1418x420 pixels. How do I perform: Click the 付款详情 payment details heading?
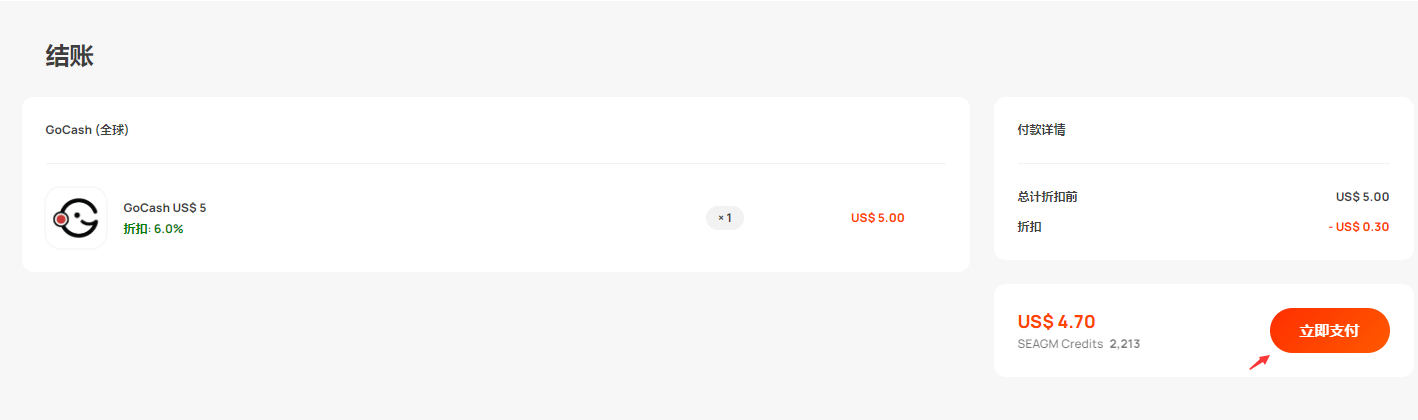point(1042,130)
